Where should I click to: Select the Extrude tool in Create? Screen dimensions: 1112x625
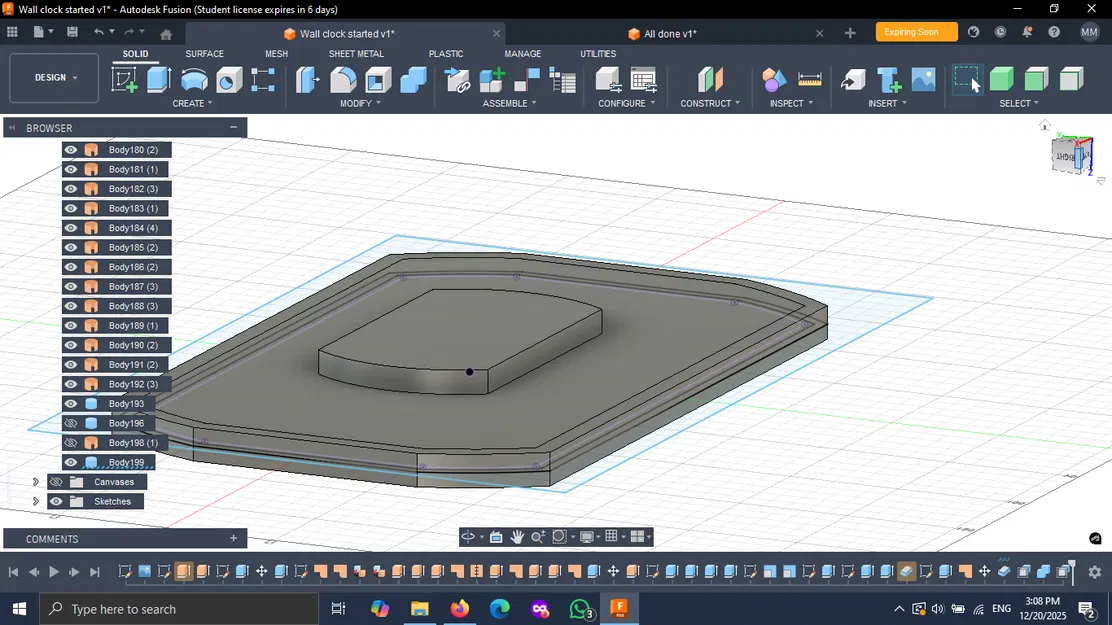pos(159,80)
